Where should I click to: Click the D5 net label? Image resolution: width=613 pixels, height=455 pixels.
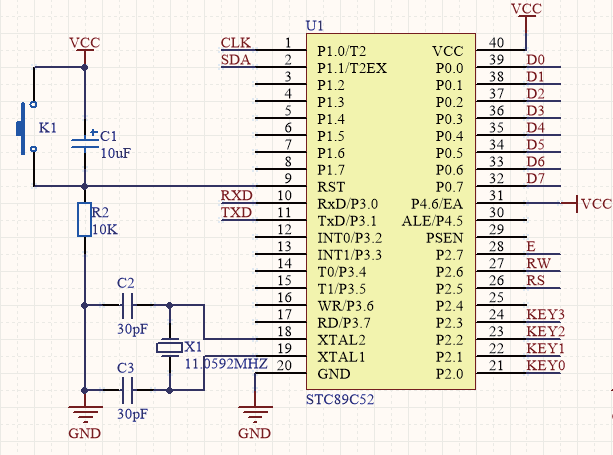(x=536, y=145)
